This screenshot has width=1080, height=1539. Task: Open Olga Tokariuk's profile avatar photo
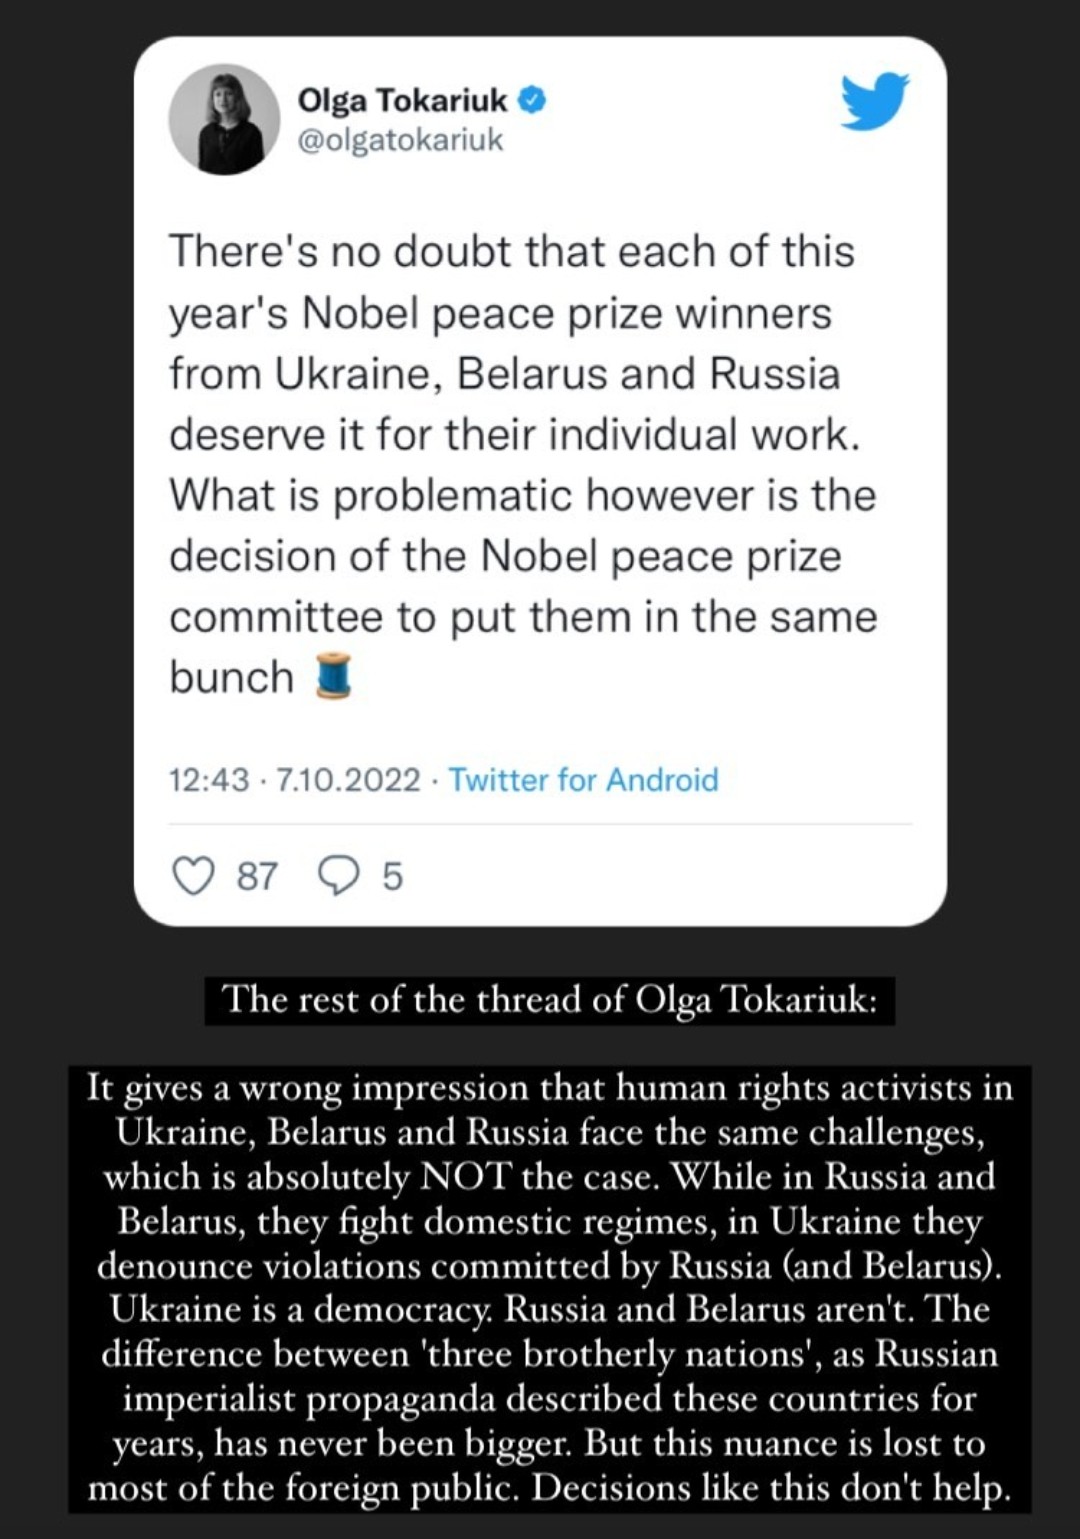click(x=224, y=120)
